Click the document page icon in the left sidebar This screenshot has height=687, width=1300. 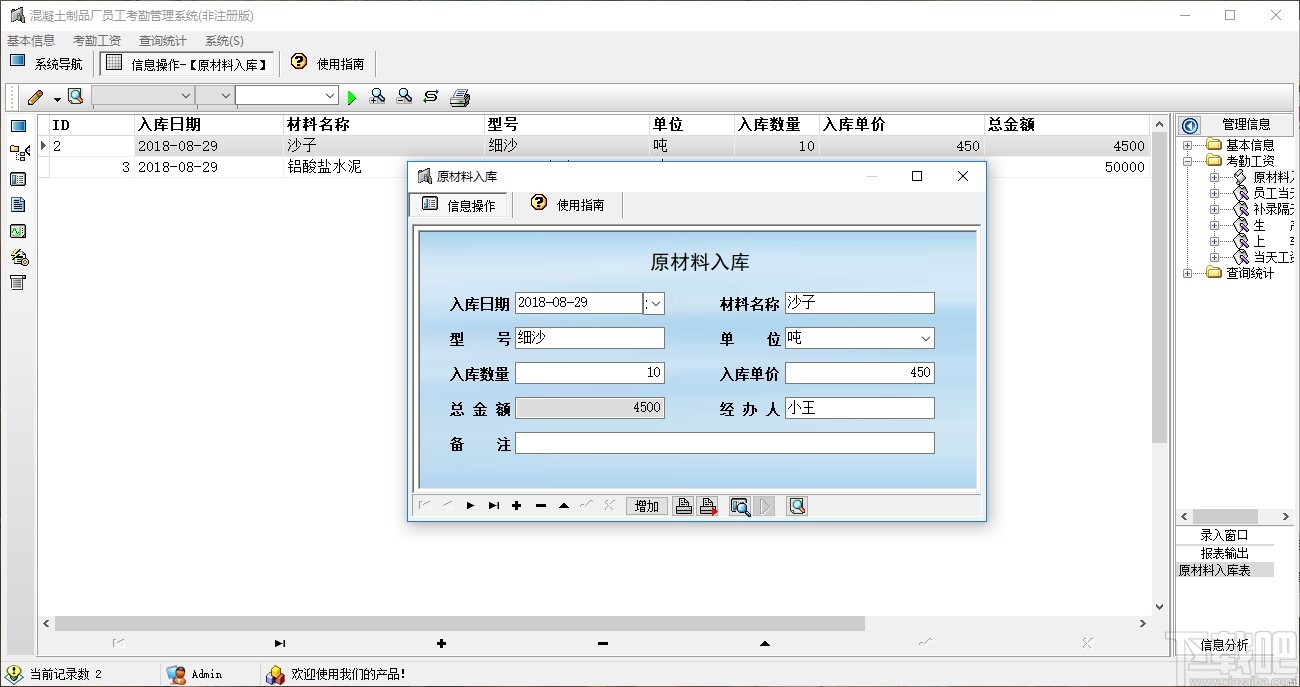18,205
